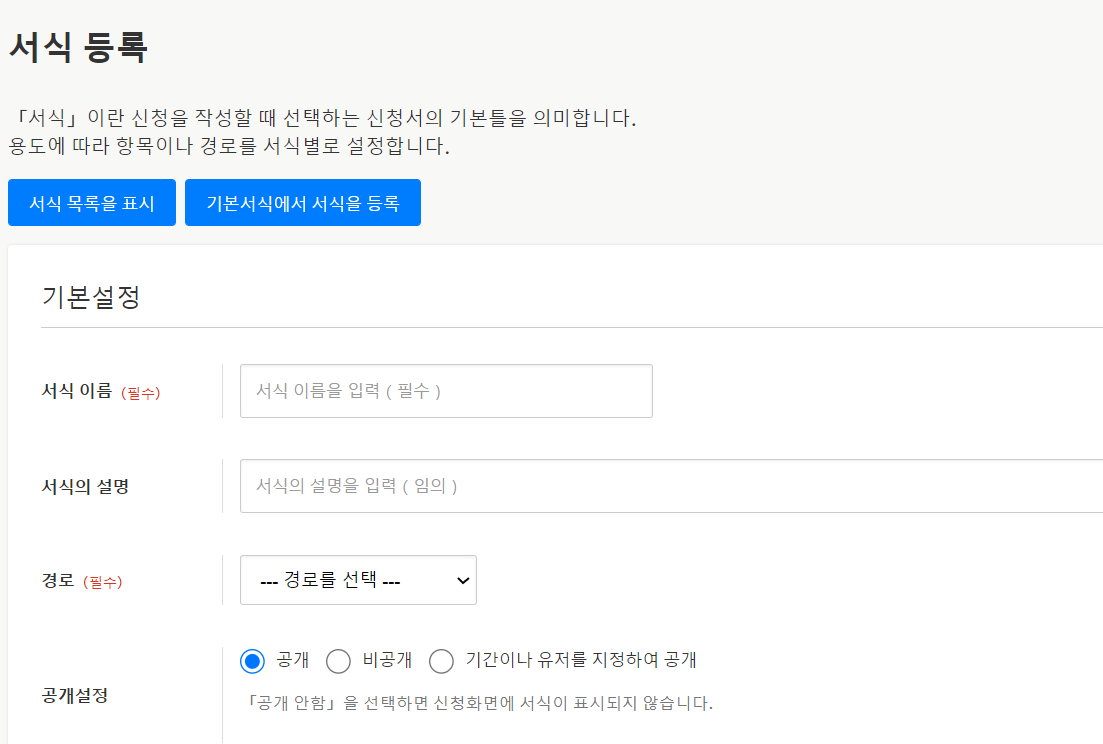Choose the 비공개 radio option
Screen dimensions: 1103x744
click(x=339, y=661)
